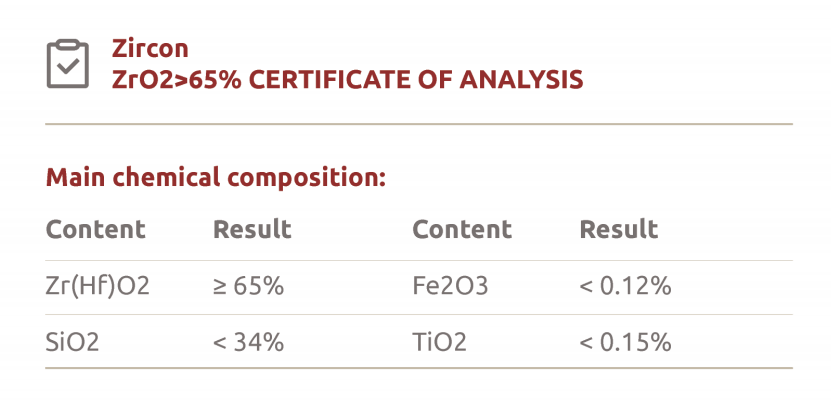831x400 pixels.
Task: Click the Result header above < 0.12%
Action: point(619,228)
